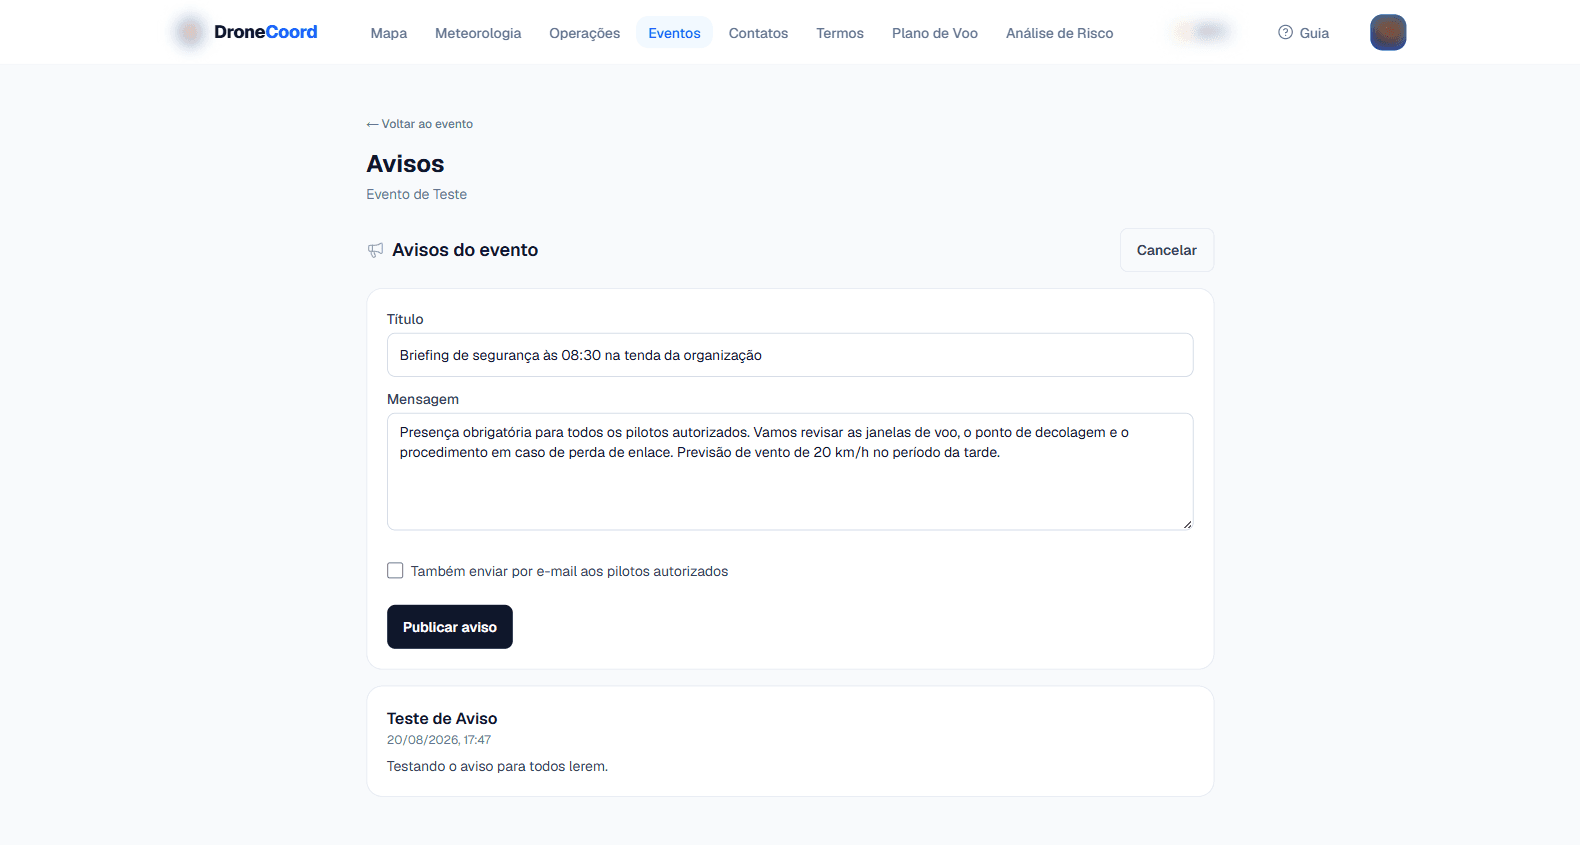Navigate to Contatos
Screen dimensions: 1580x845
click(758, 33)
